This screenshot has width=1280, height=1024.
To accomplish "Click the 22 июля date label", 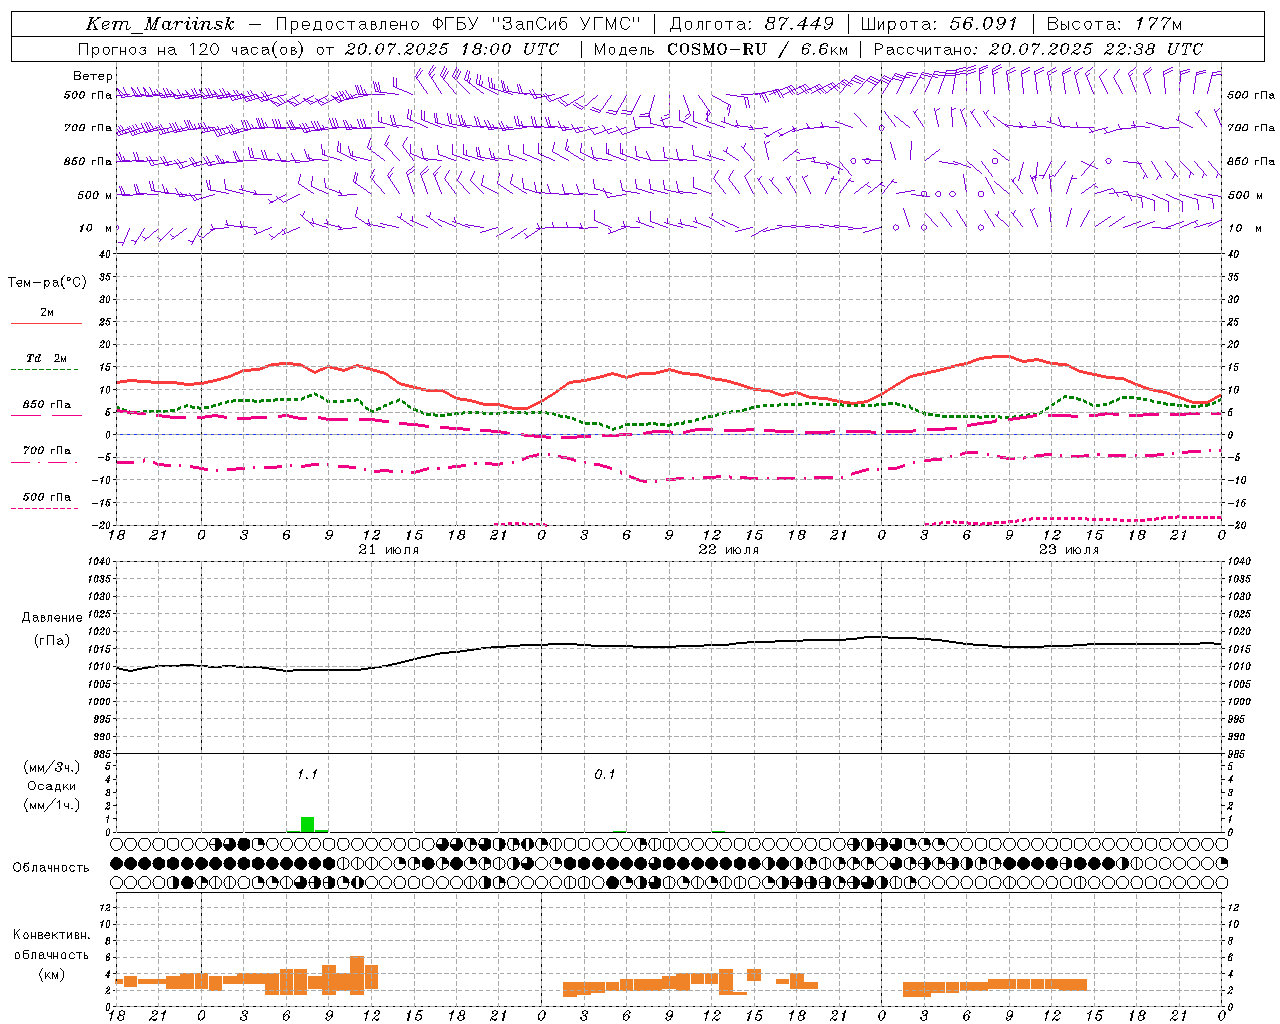I will click(x=728, y=550).
